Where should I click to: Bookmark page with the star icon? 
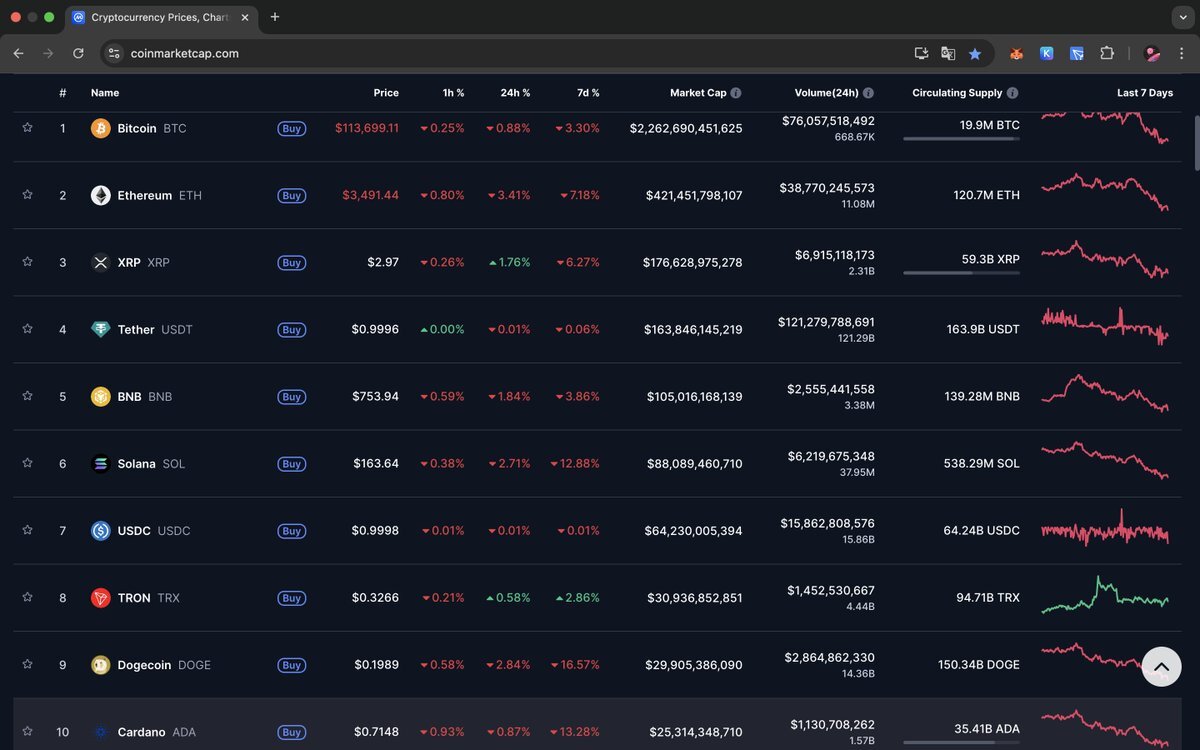click(x=974, y=53)
